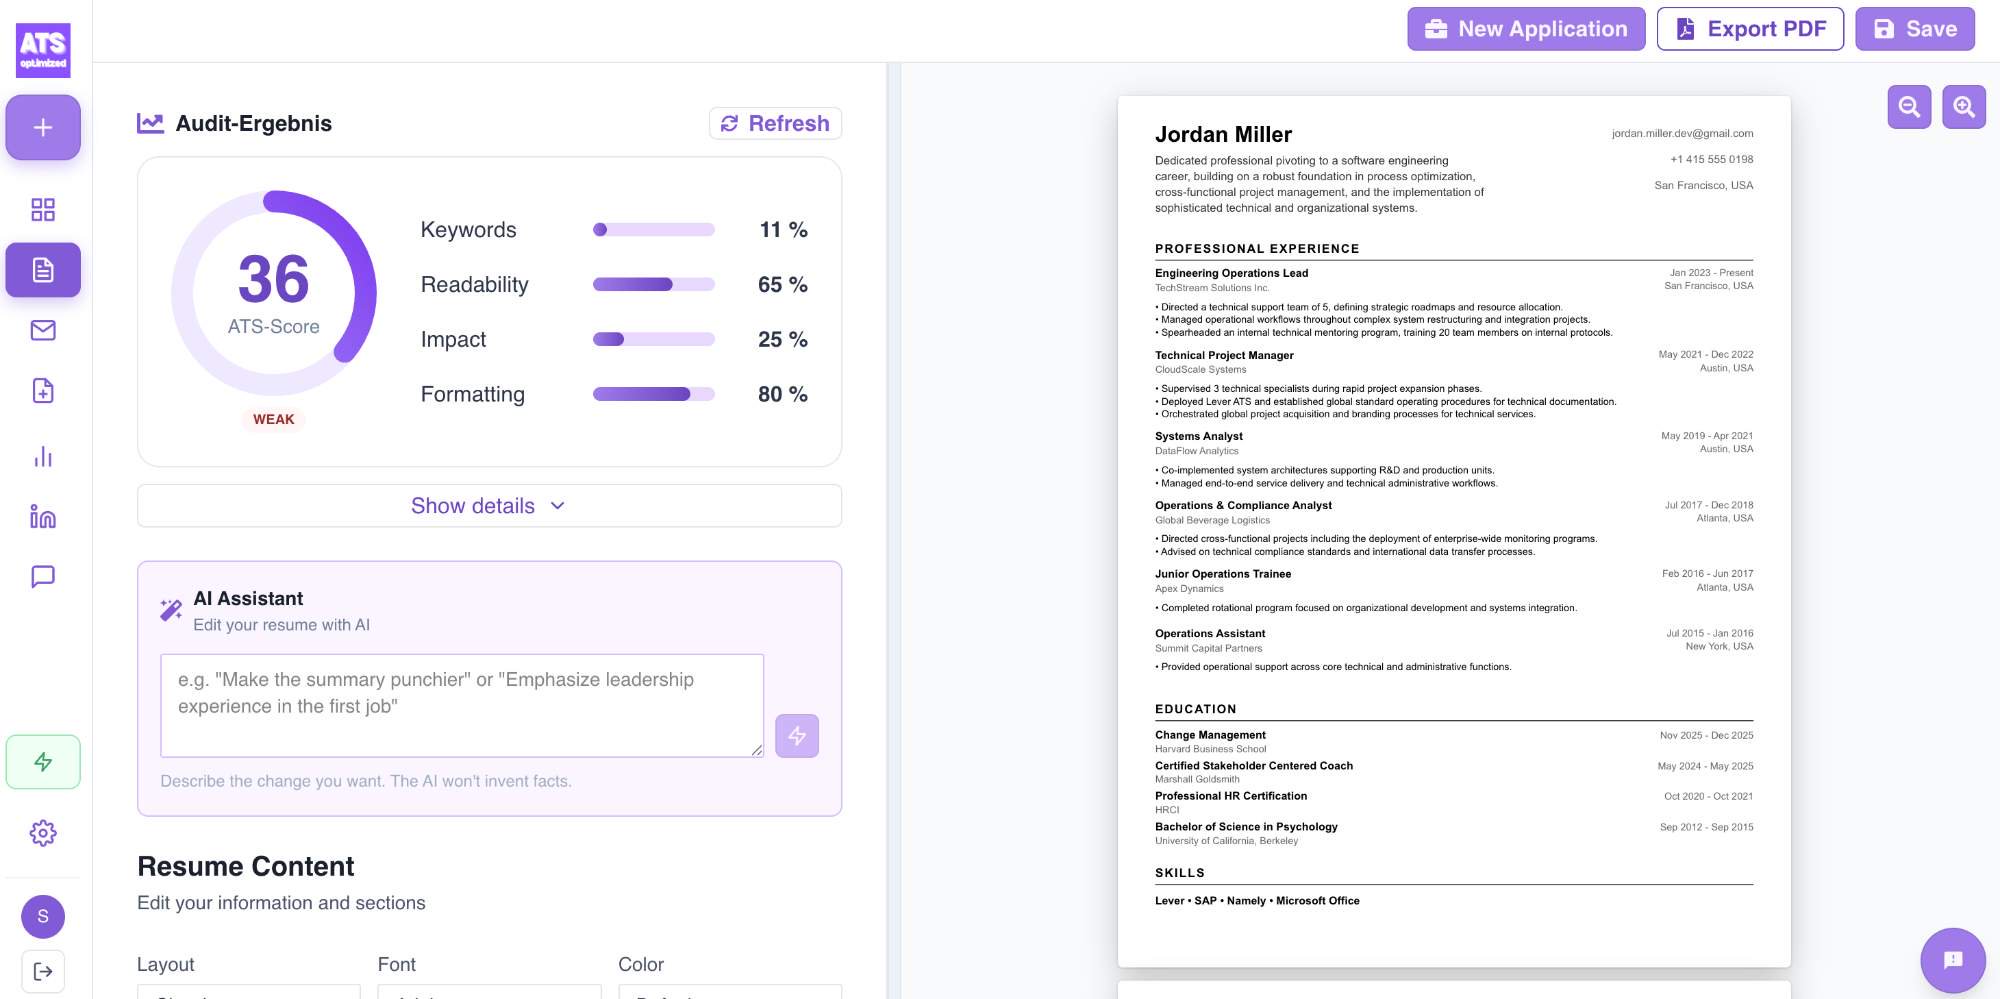Open the Color dropdown below Resume Content

tap(730, 991)
